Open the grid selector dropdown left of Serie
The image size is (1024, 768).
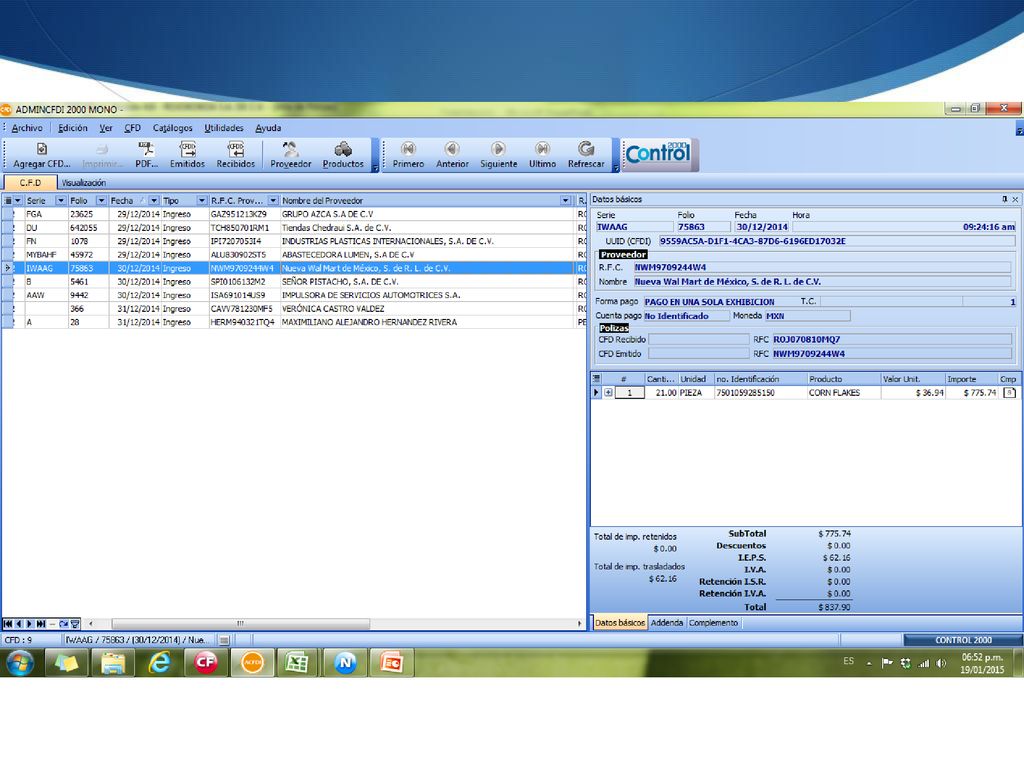[18, 200]
